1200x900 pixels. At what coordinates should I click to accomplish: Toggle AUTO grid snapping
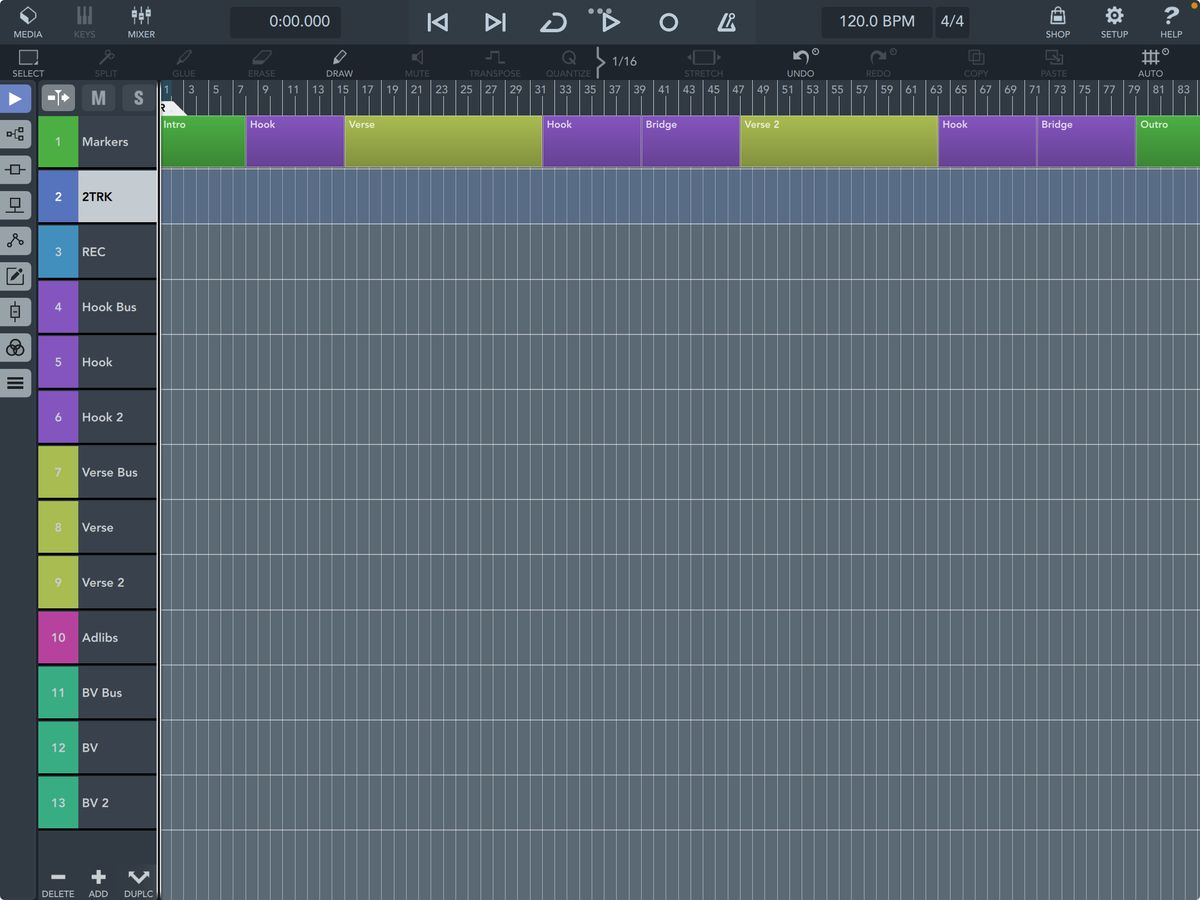click(x=1151, y=63)
